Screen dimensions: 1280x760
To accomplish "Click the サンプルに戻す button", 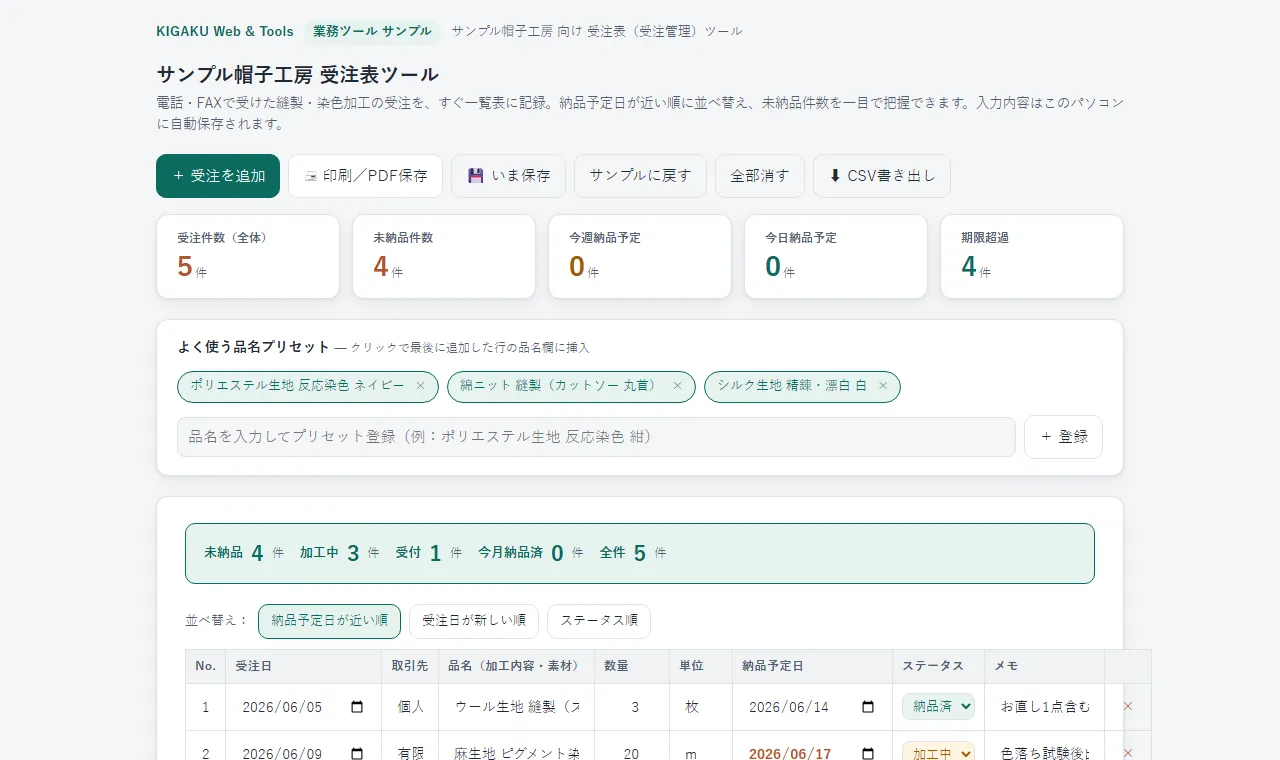I will tap(640, 176).
